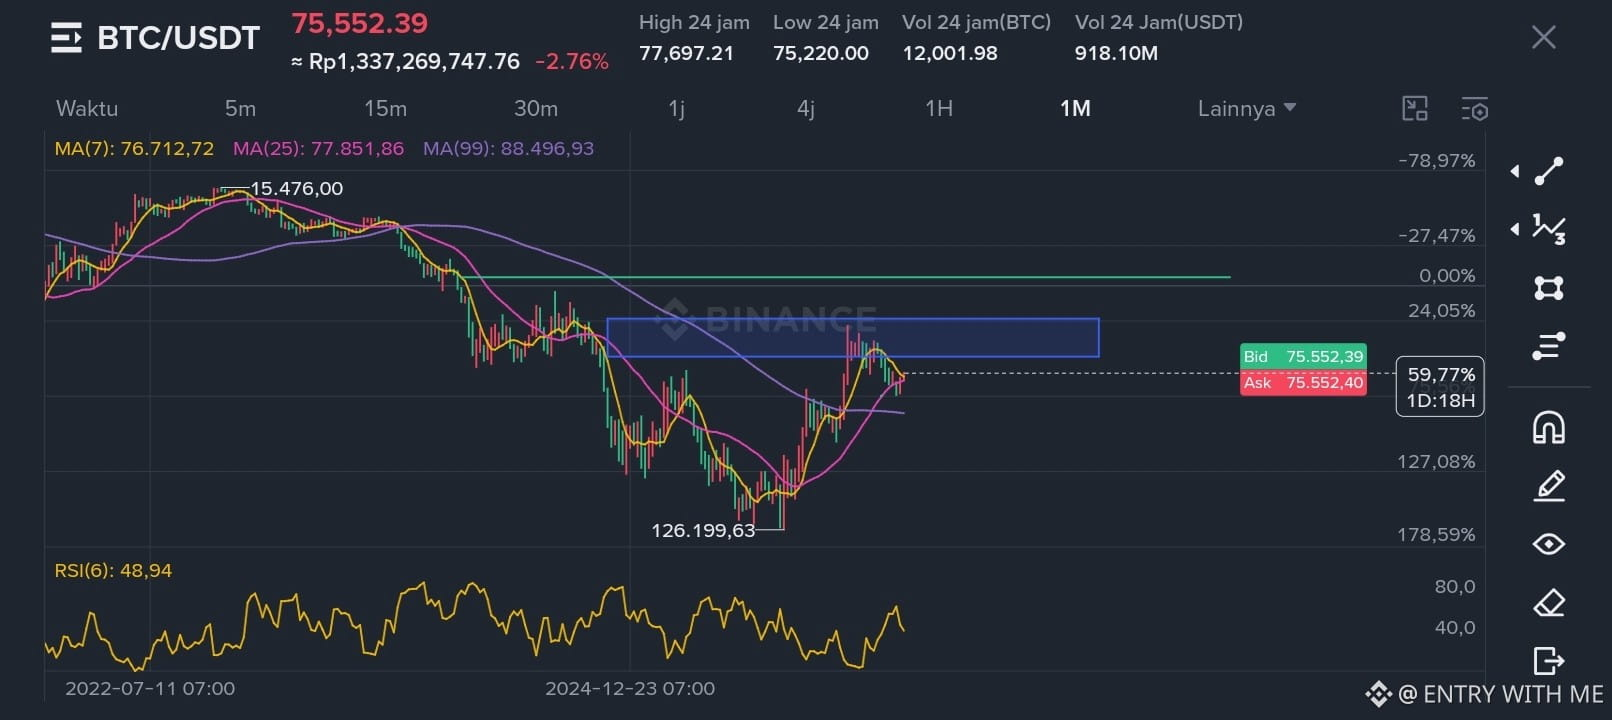Select the 1H timeframe
1612x720 pixels.
click(x=939, y=108)
